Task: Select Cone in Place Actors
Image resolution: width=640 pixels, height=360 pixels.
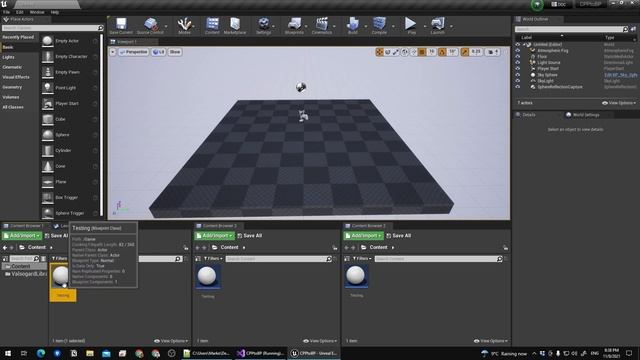Action: pos(70,166)
